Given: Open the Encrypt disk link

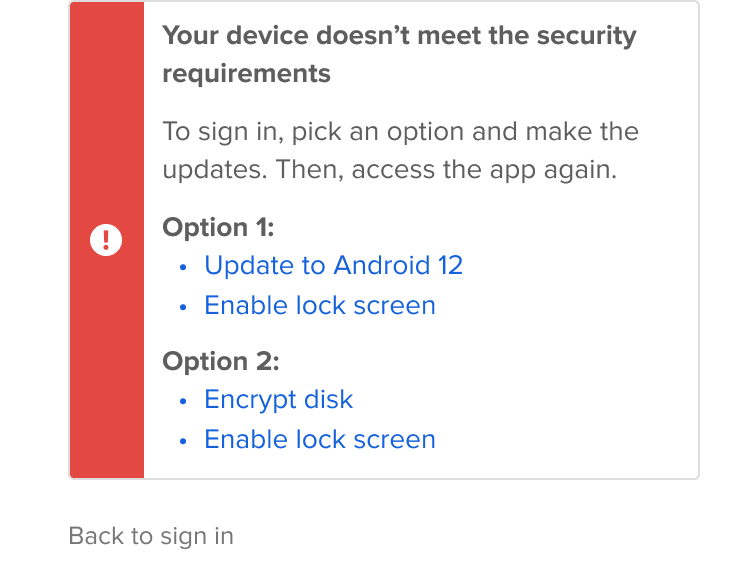Looking at the screenshot, I should [x=278, y=399].
